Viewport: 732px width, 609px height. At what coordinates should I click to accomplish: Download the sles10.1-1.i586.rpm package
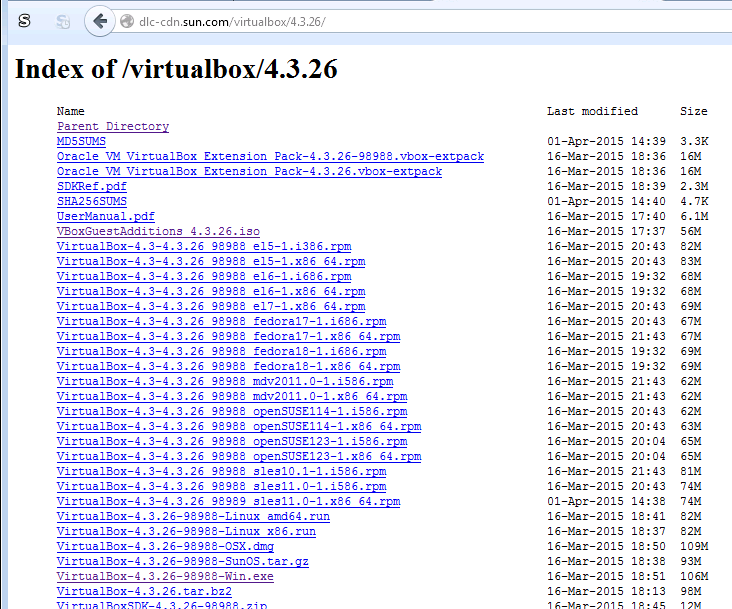[222, 471]
